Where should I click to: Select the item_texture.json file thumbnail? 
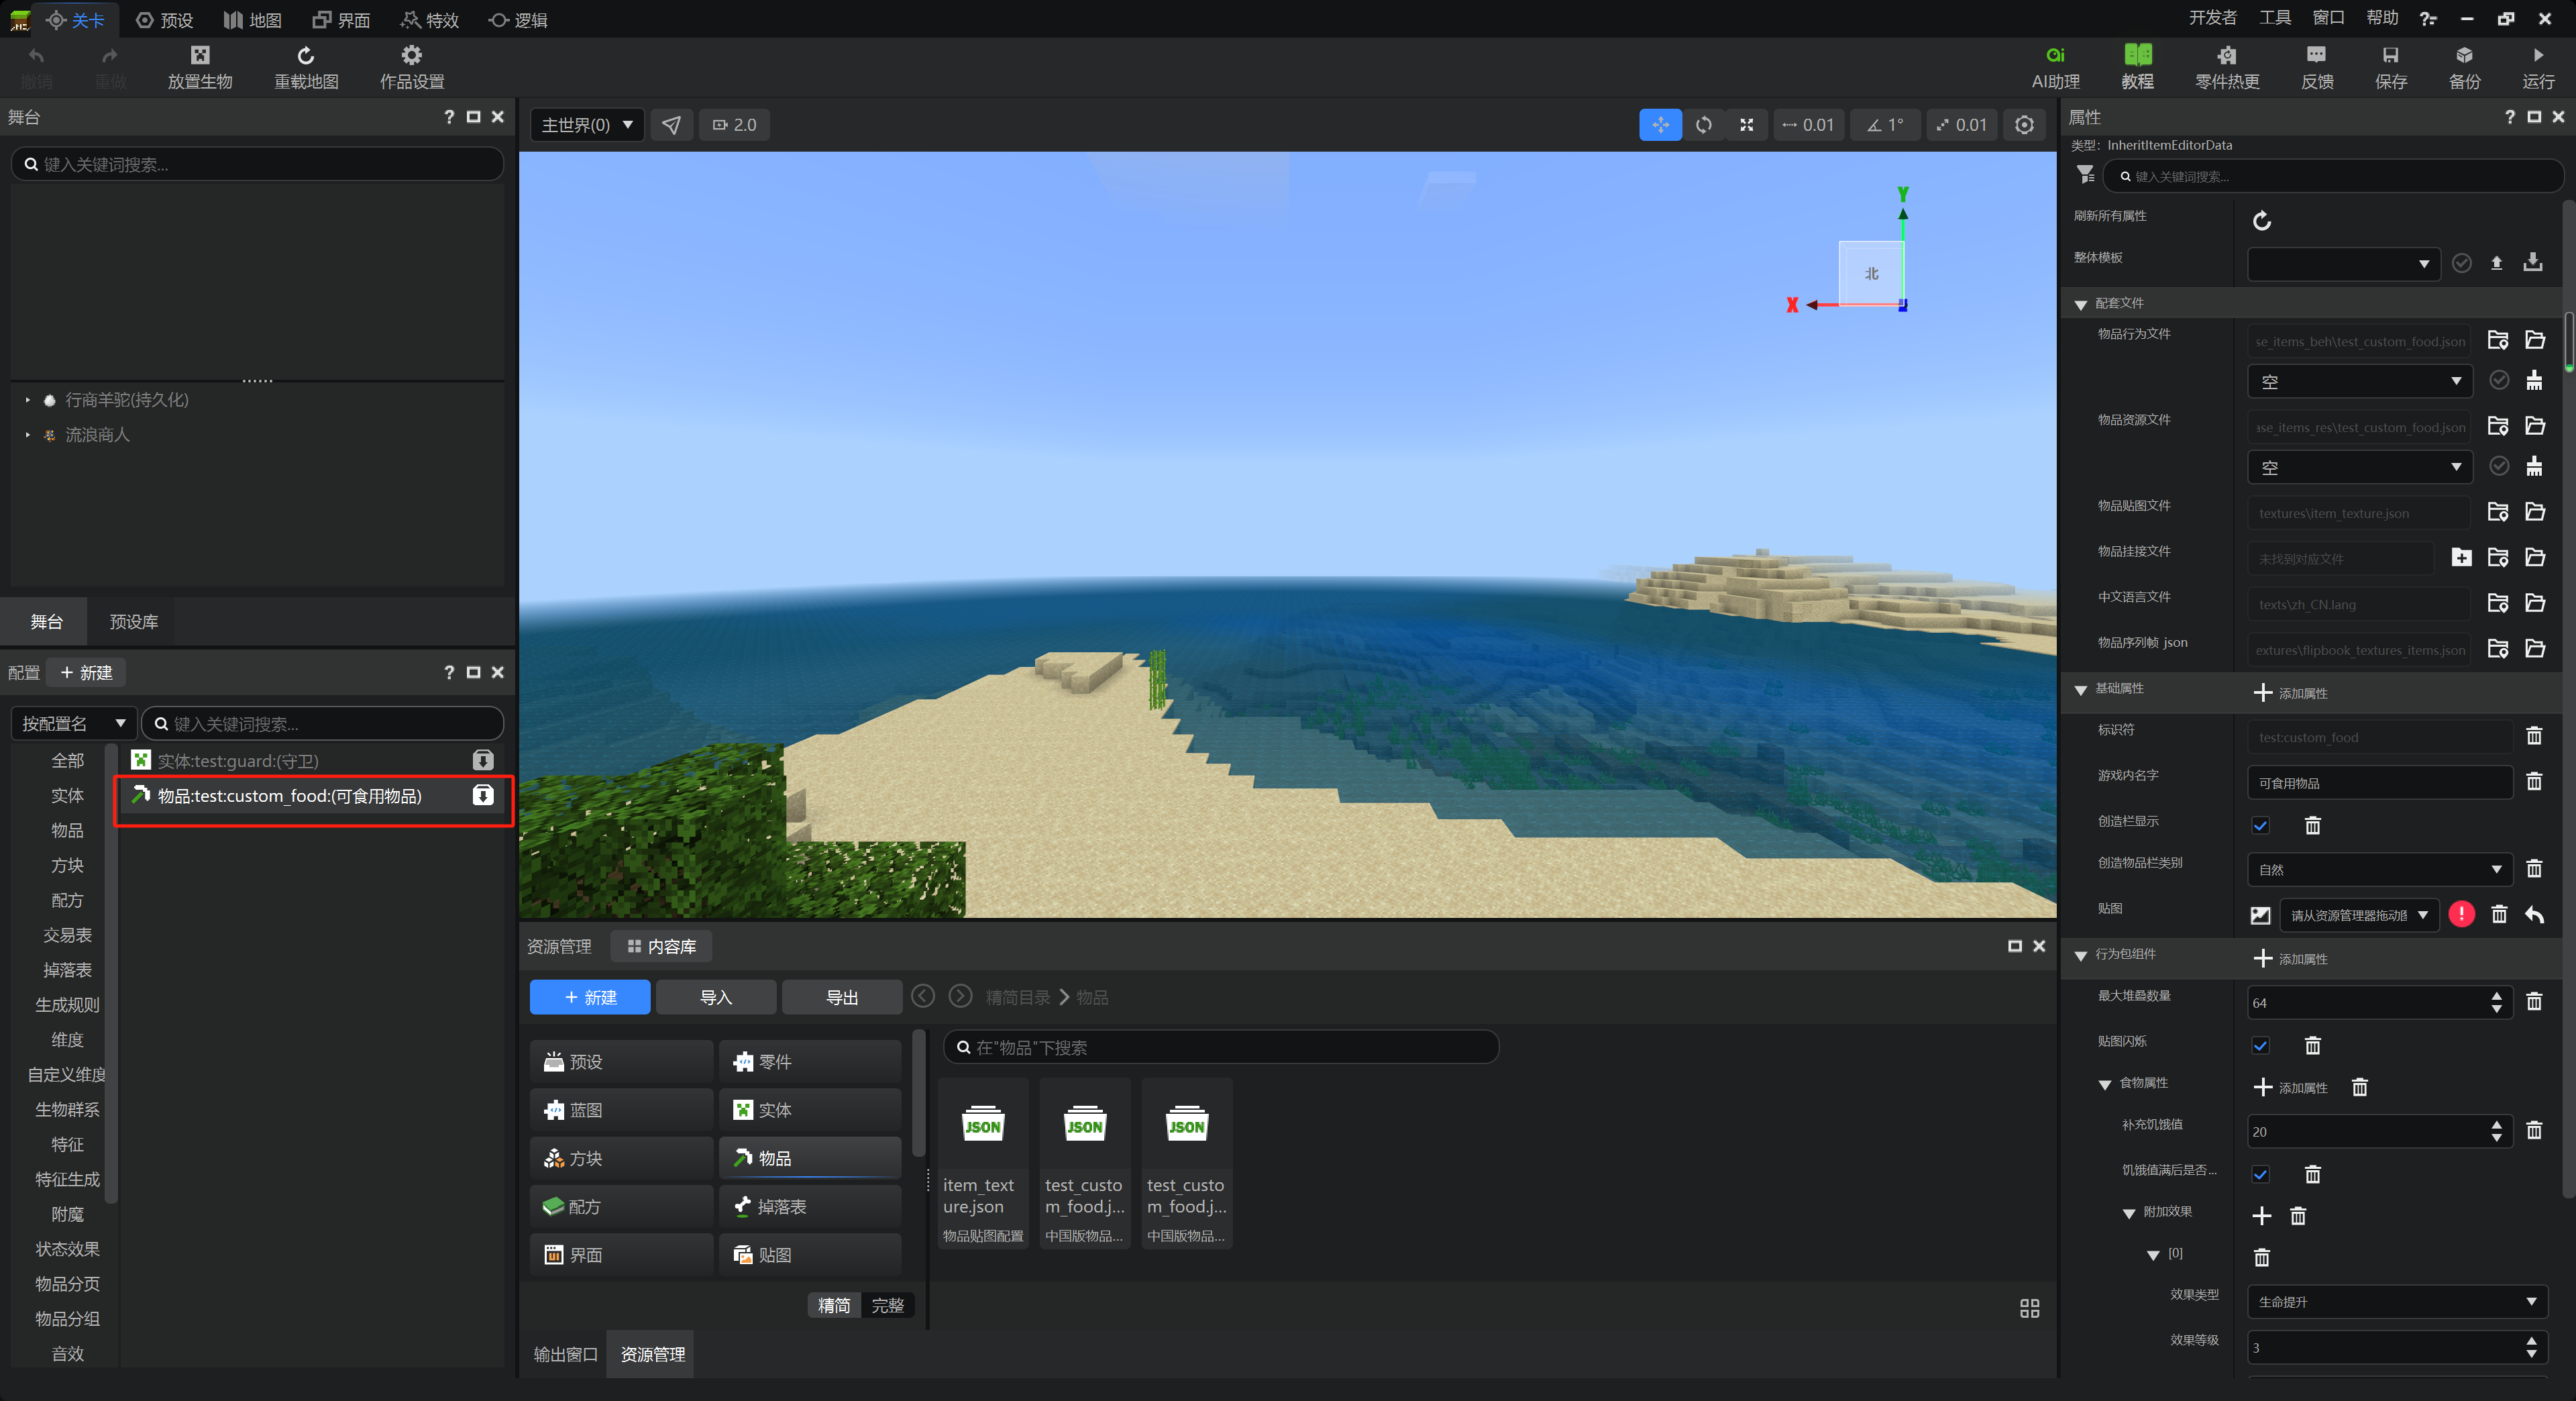coord(983,1163)
